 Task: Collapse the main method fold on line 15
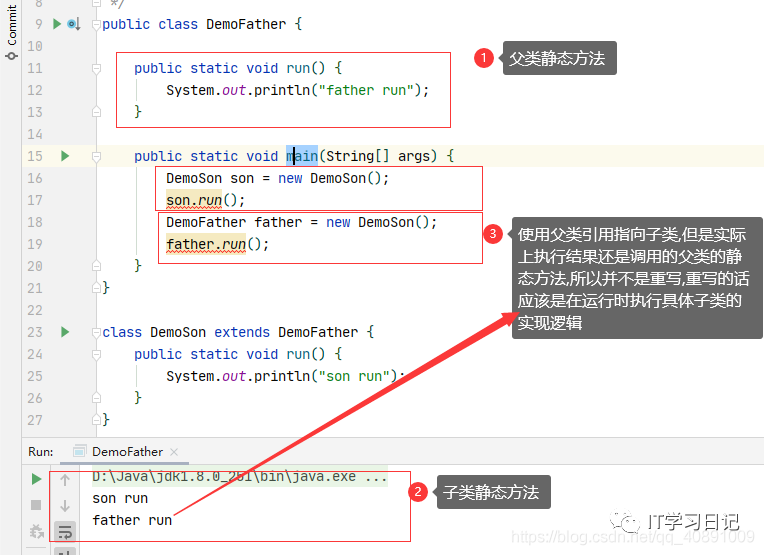coord(96,156)
